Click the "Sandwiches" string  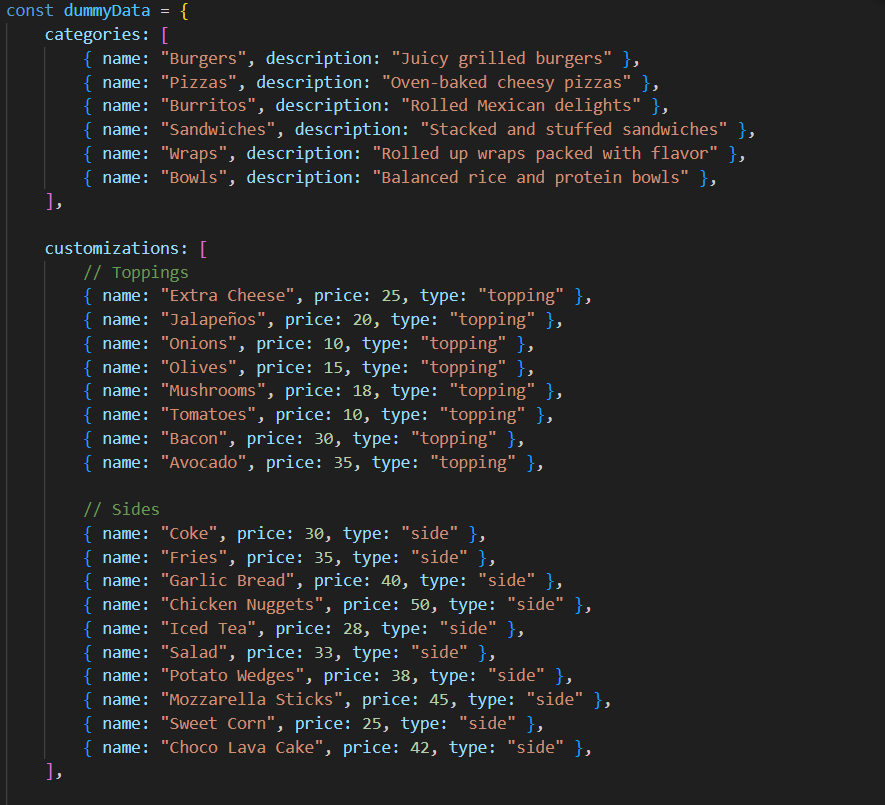[218, 130]
